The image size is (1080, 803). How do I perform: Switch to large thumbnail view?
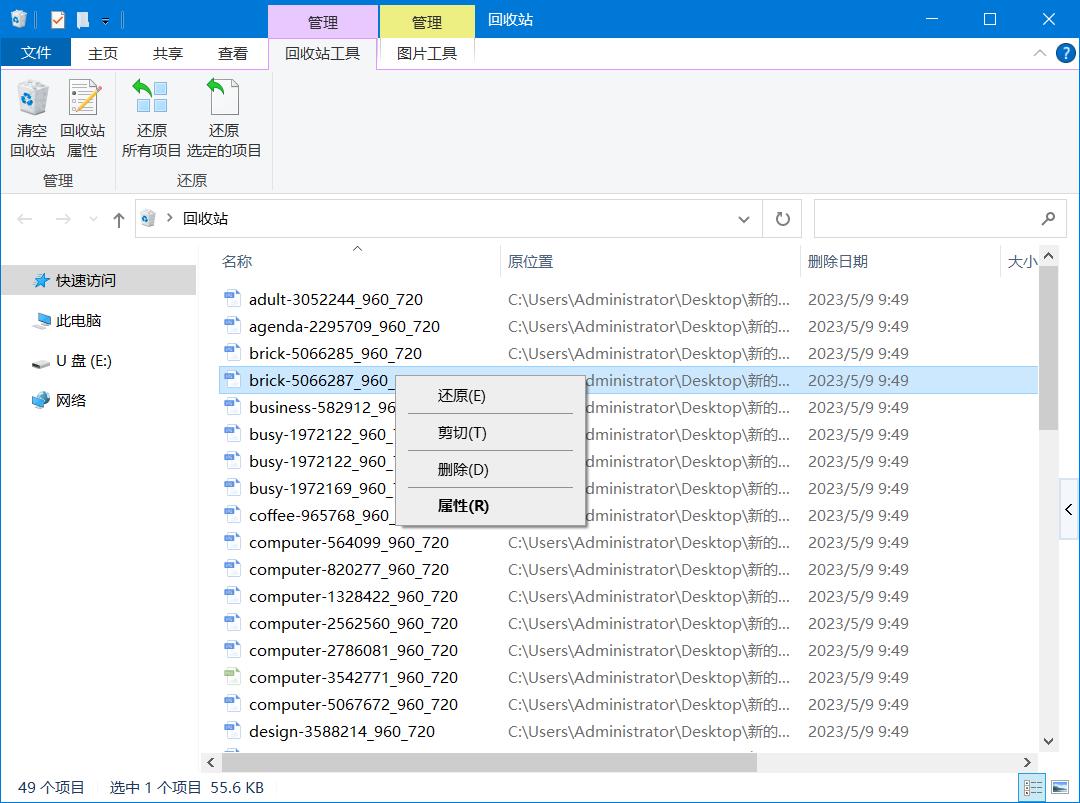pos(1057,788)
